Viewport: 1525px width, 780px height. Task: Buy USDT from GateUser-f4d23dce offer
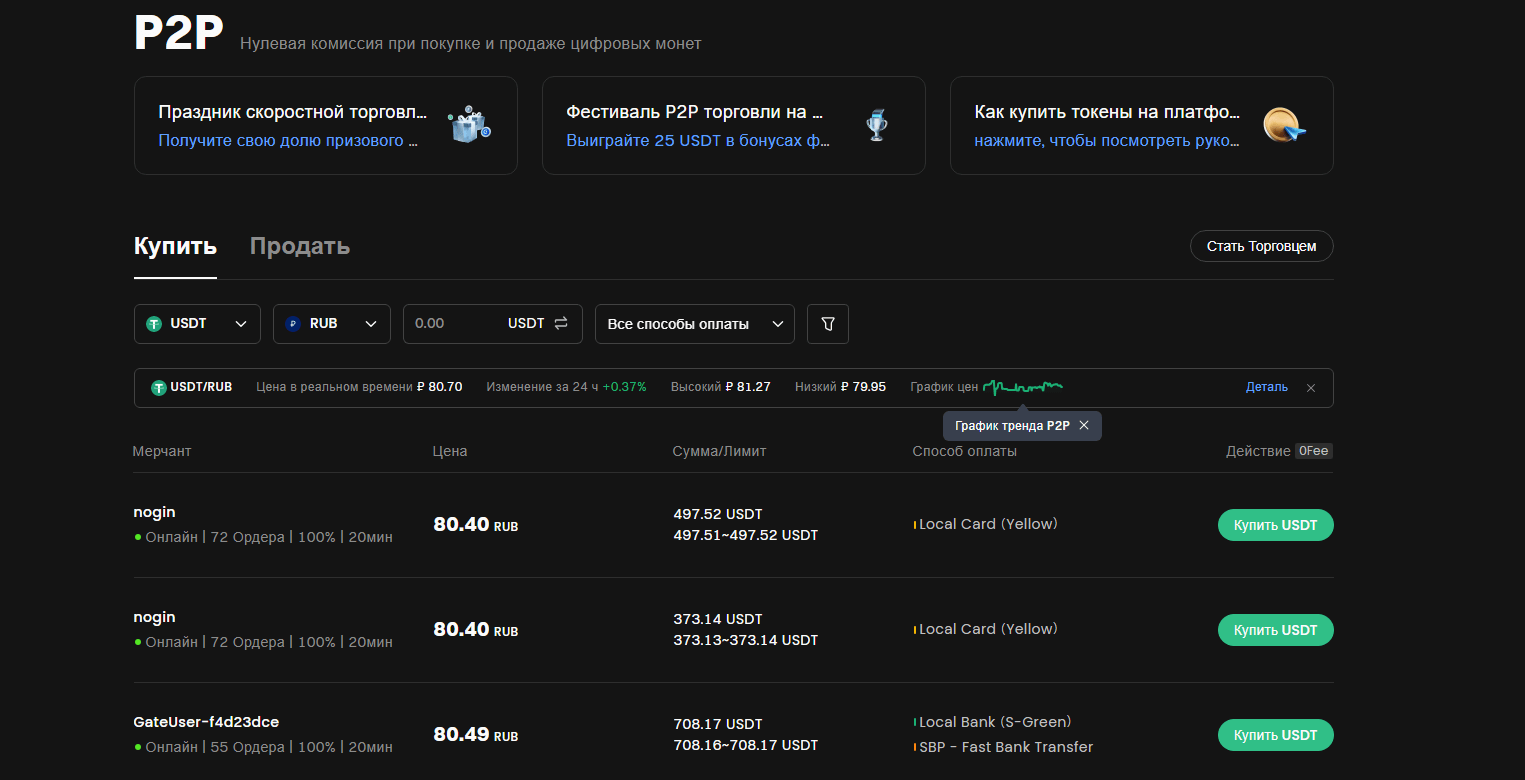(1275, 735)
